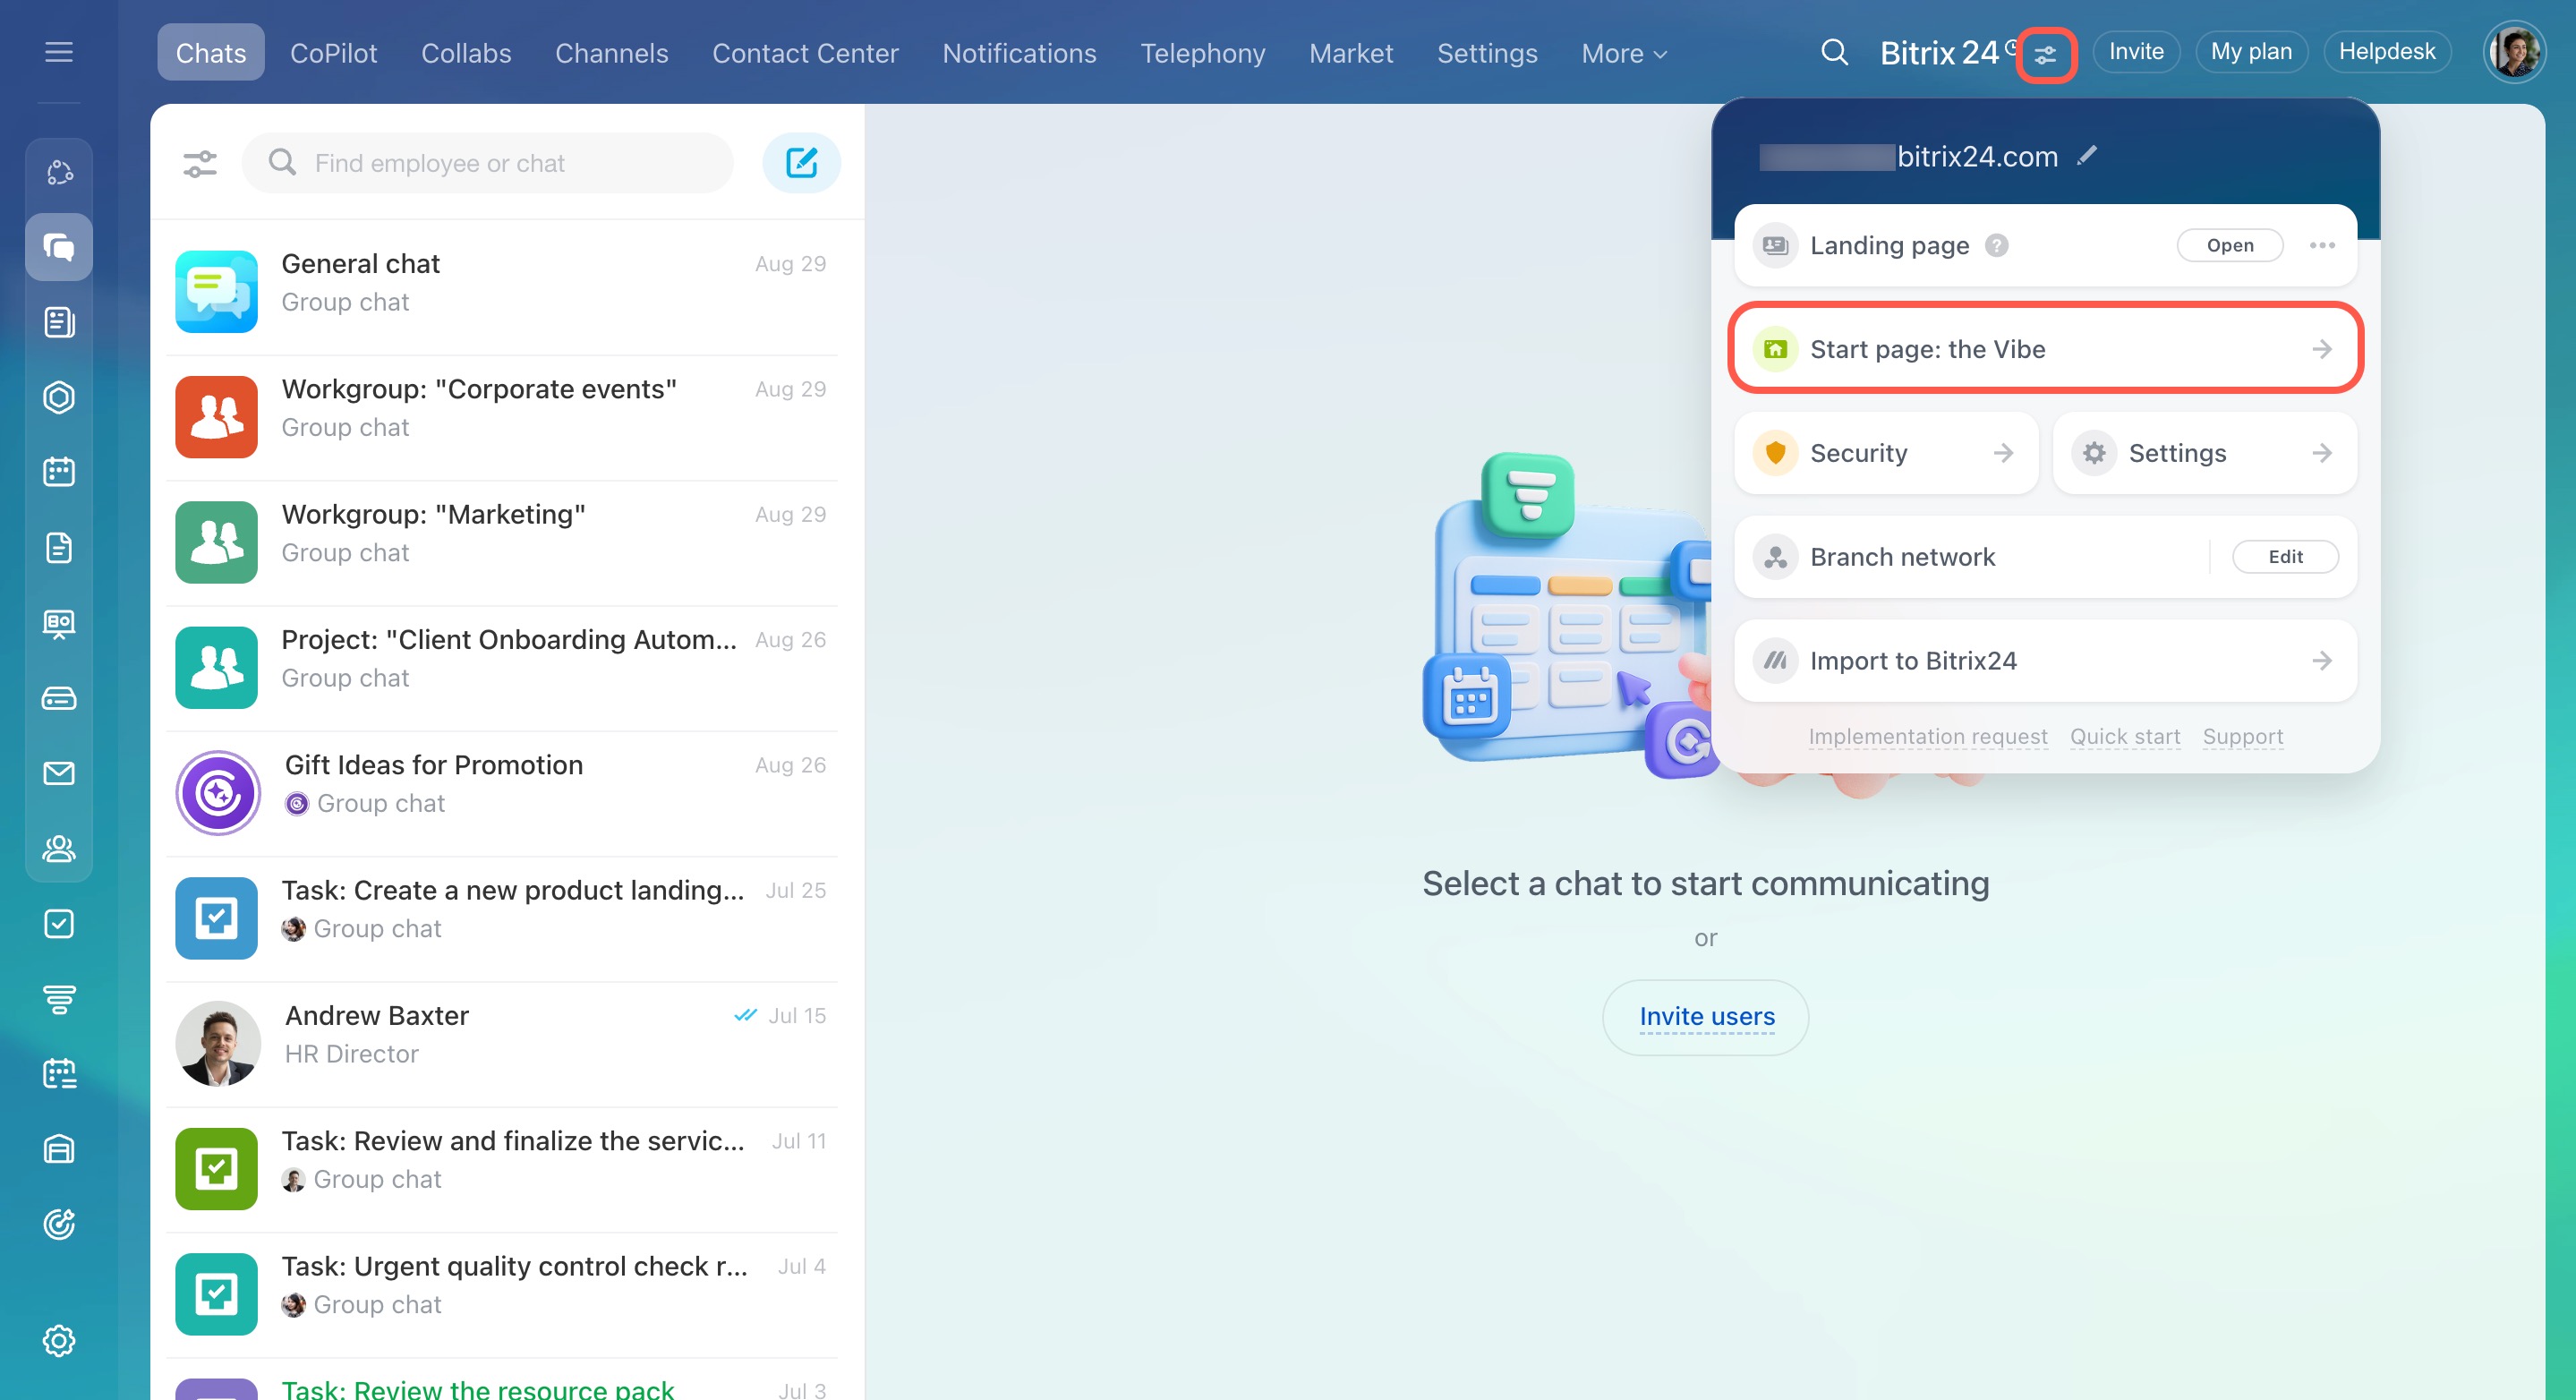This screenshot has height=1400, width=2576.
Task: Open the CRM funnel icon in sidebar
Action: coord(59,999)
